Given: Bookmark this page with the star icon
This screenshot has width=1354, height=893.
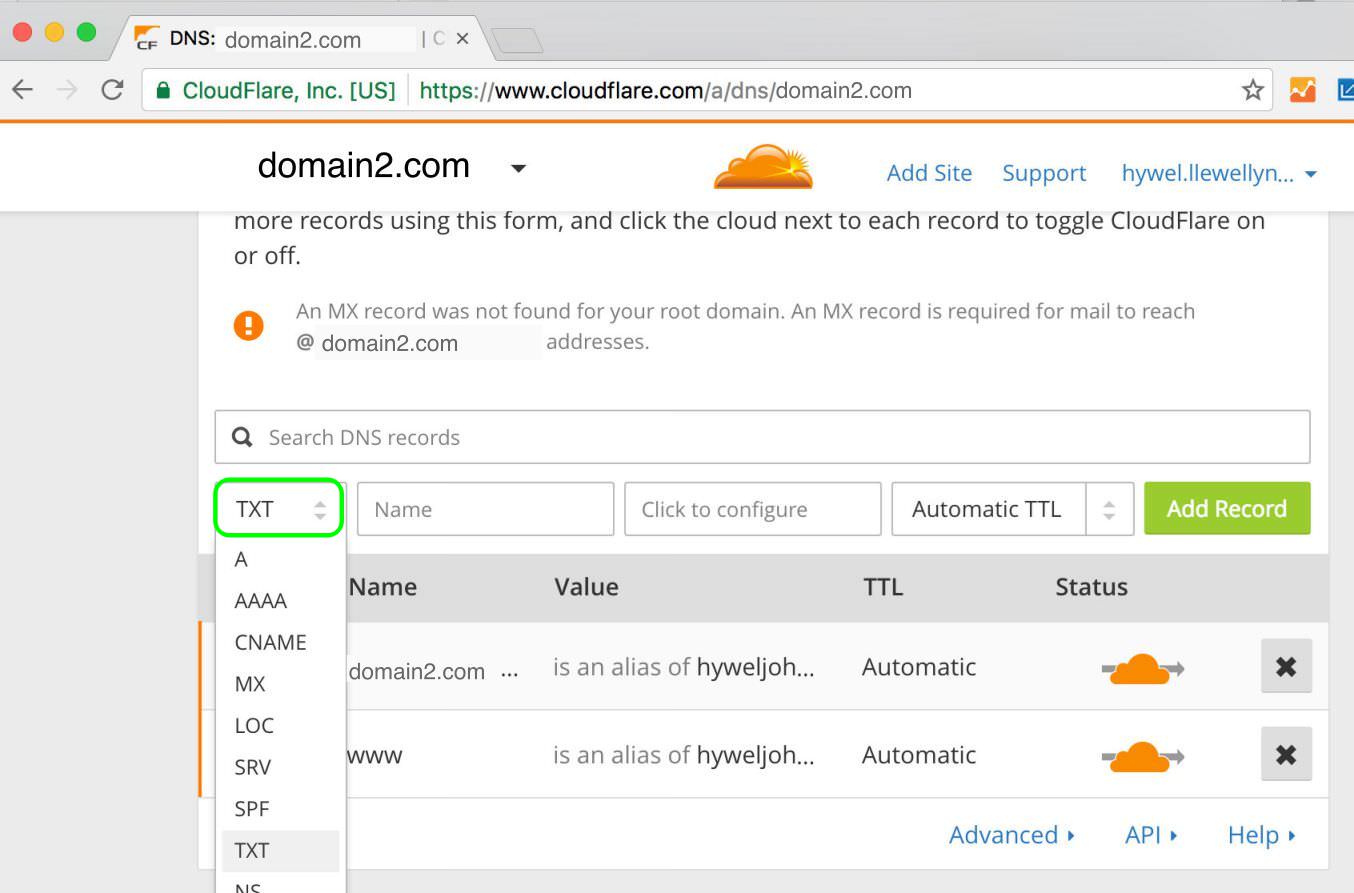Looking at the screenshot, I should coord(1252,91).
